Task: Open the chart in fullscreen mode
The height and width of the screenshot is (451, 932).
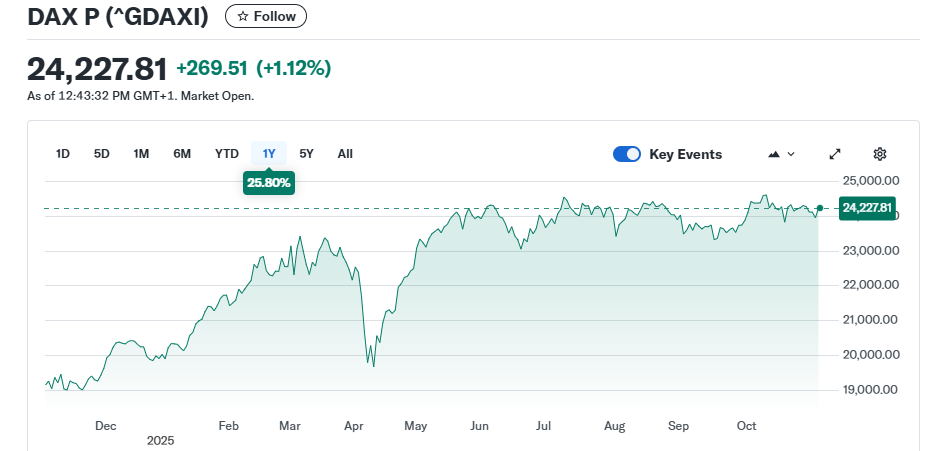Action: [835, 154]
